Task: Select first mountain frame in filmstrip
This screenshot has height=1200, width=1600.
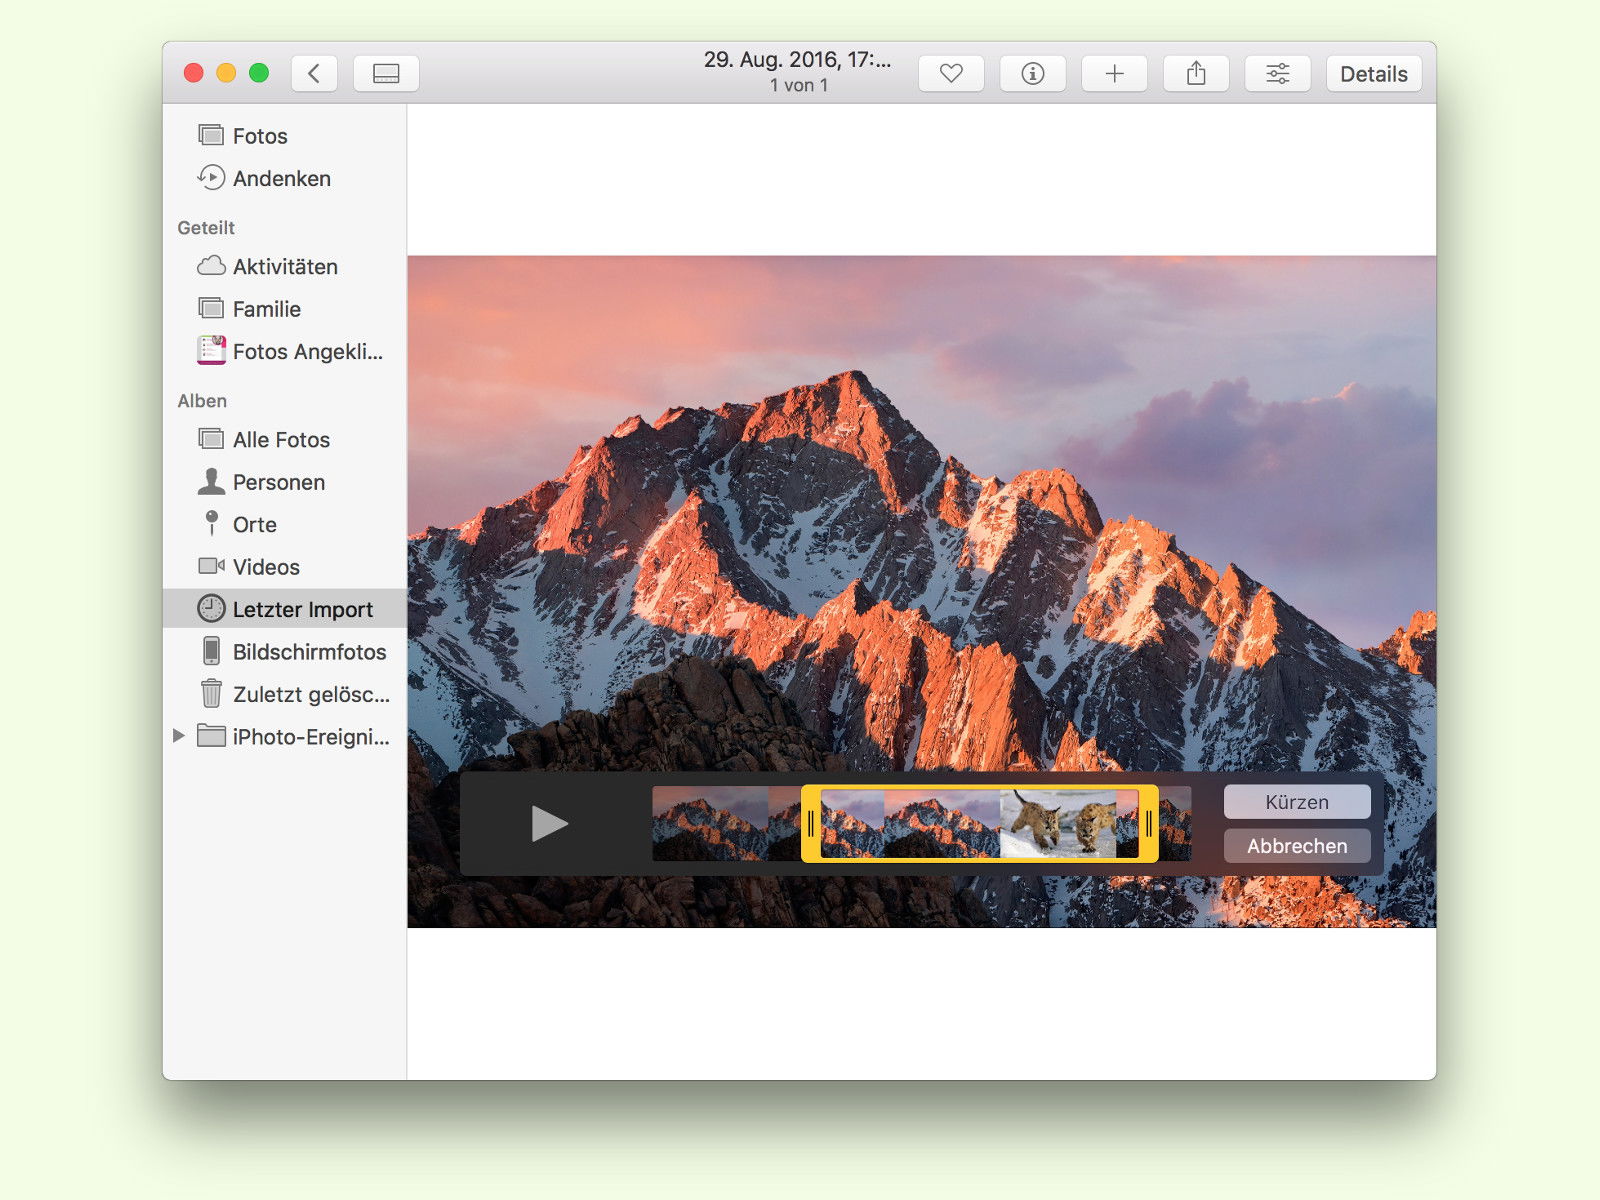Action: click(710, 824)
